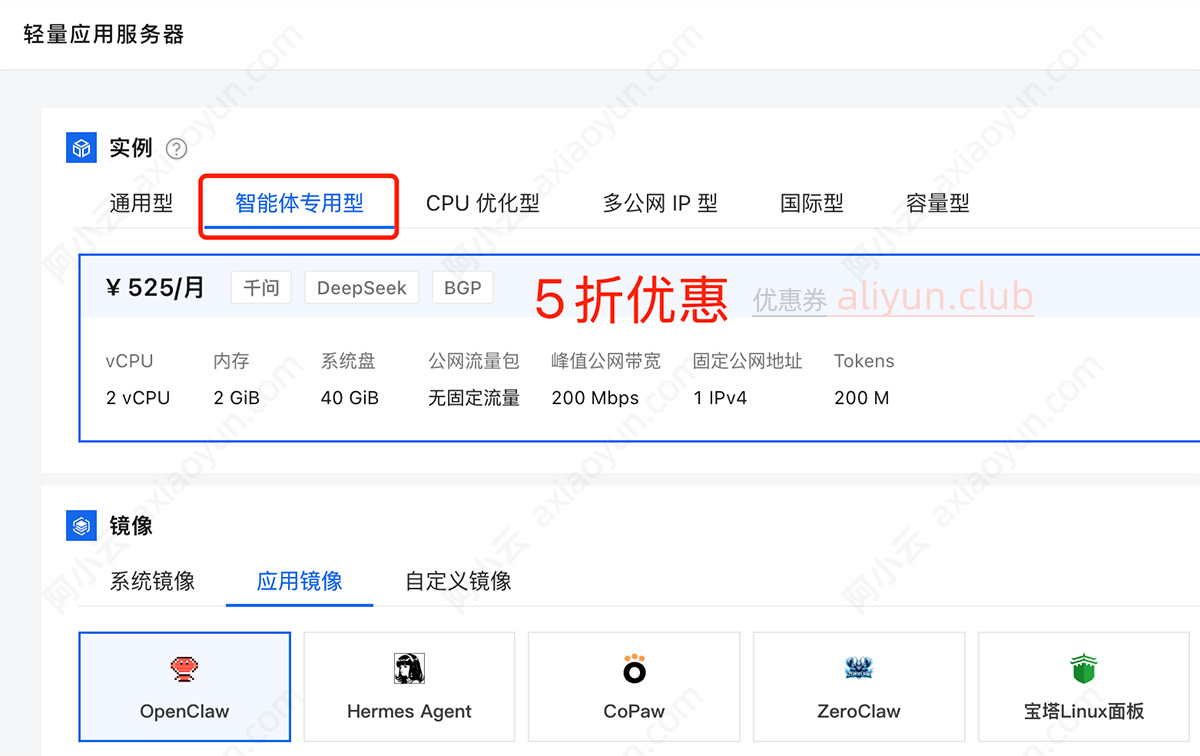Choose the 宝塔Linux面板 image card
This screenshot has height=756, width=1200.
pos(1084,686)
